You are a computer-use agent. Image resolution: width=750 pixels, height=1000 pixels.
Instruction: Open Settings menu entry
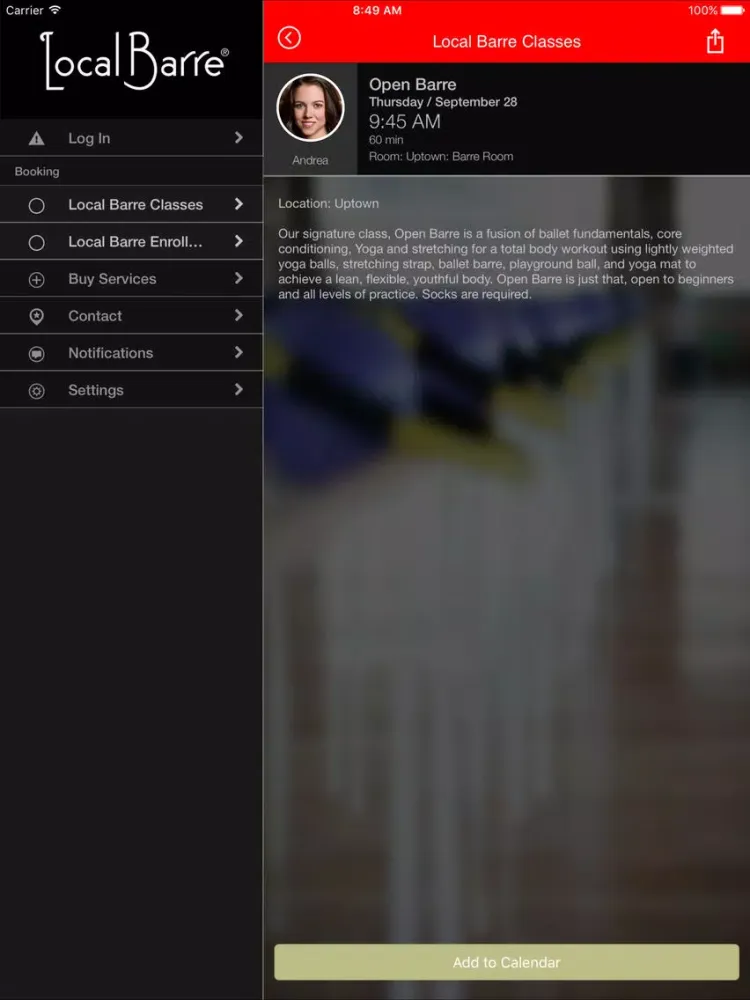pos(131,389)
